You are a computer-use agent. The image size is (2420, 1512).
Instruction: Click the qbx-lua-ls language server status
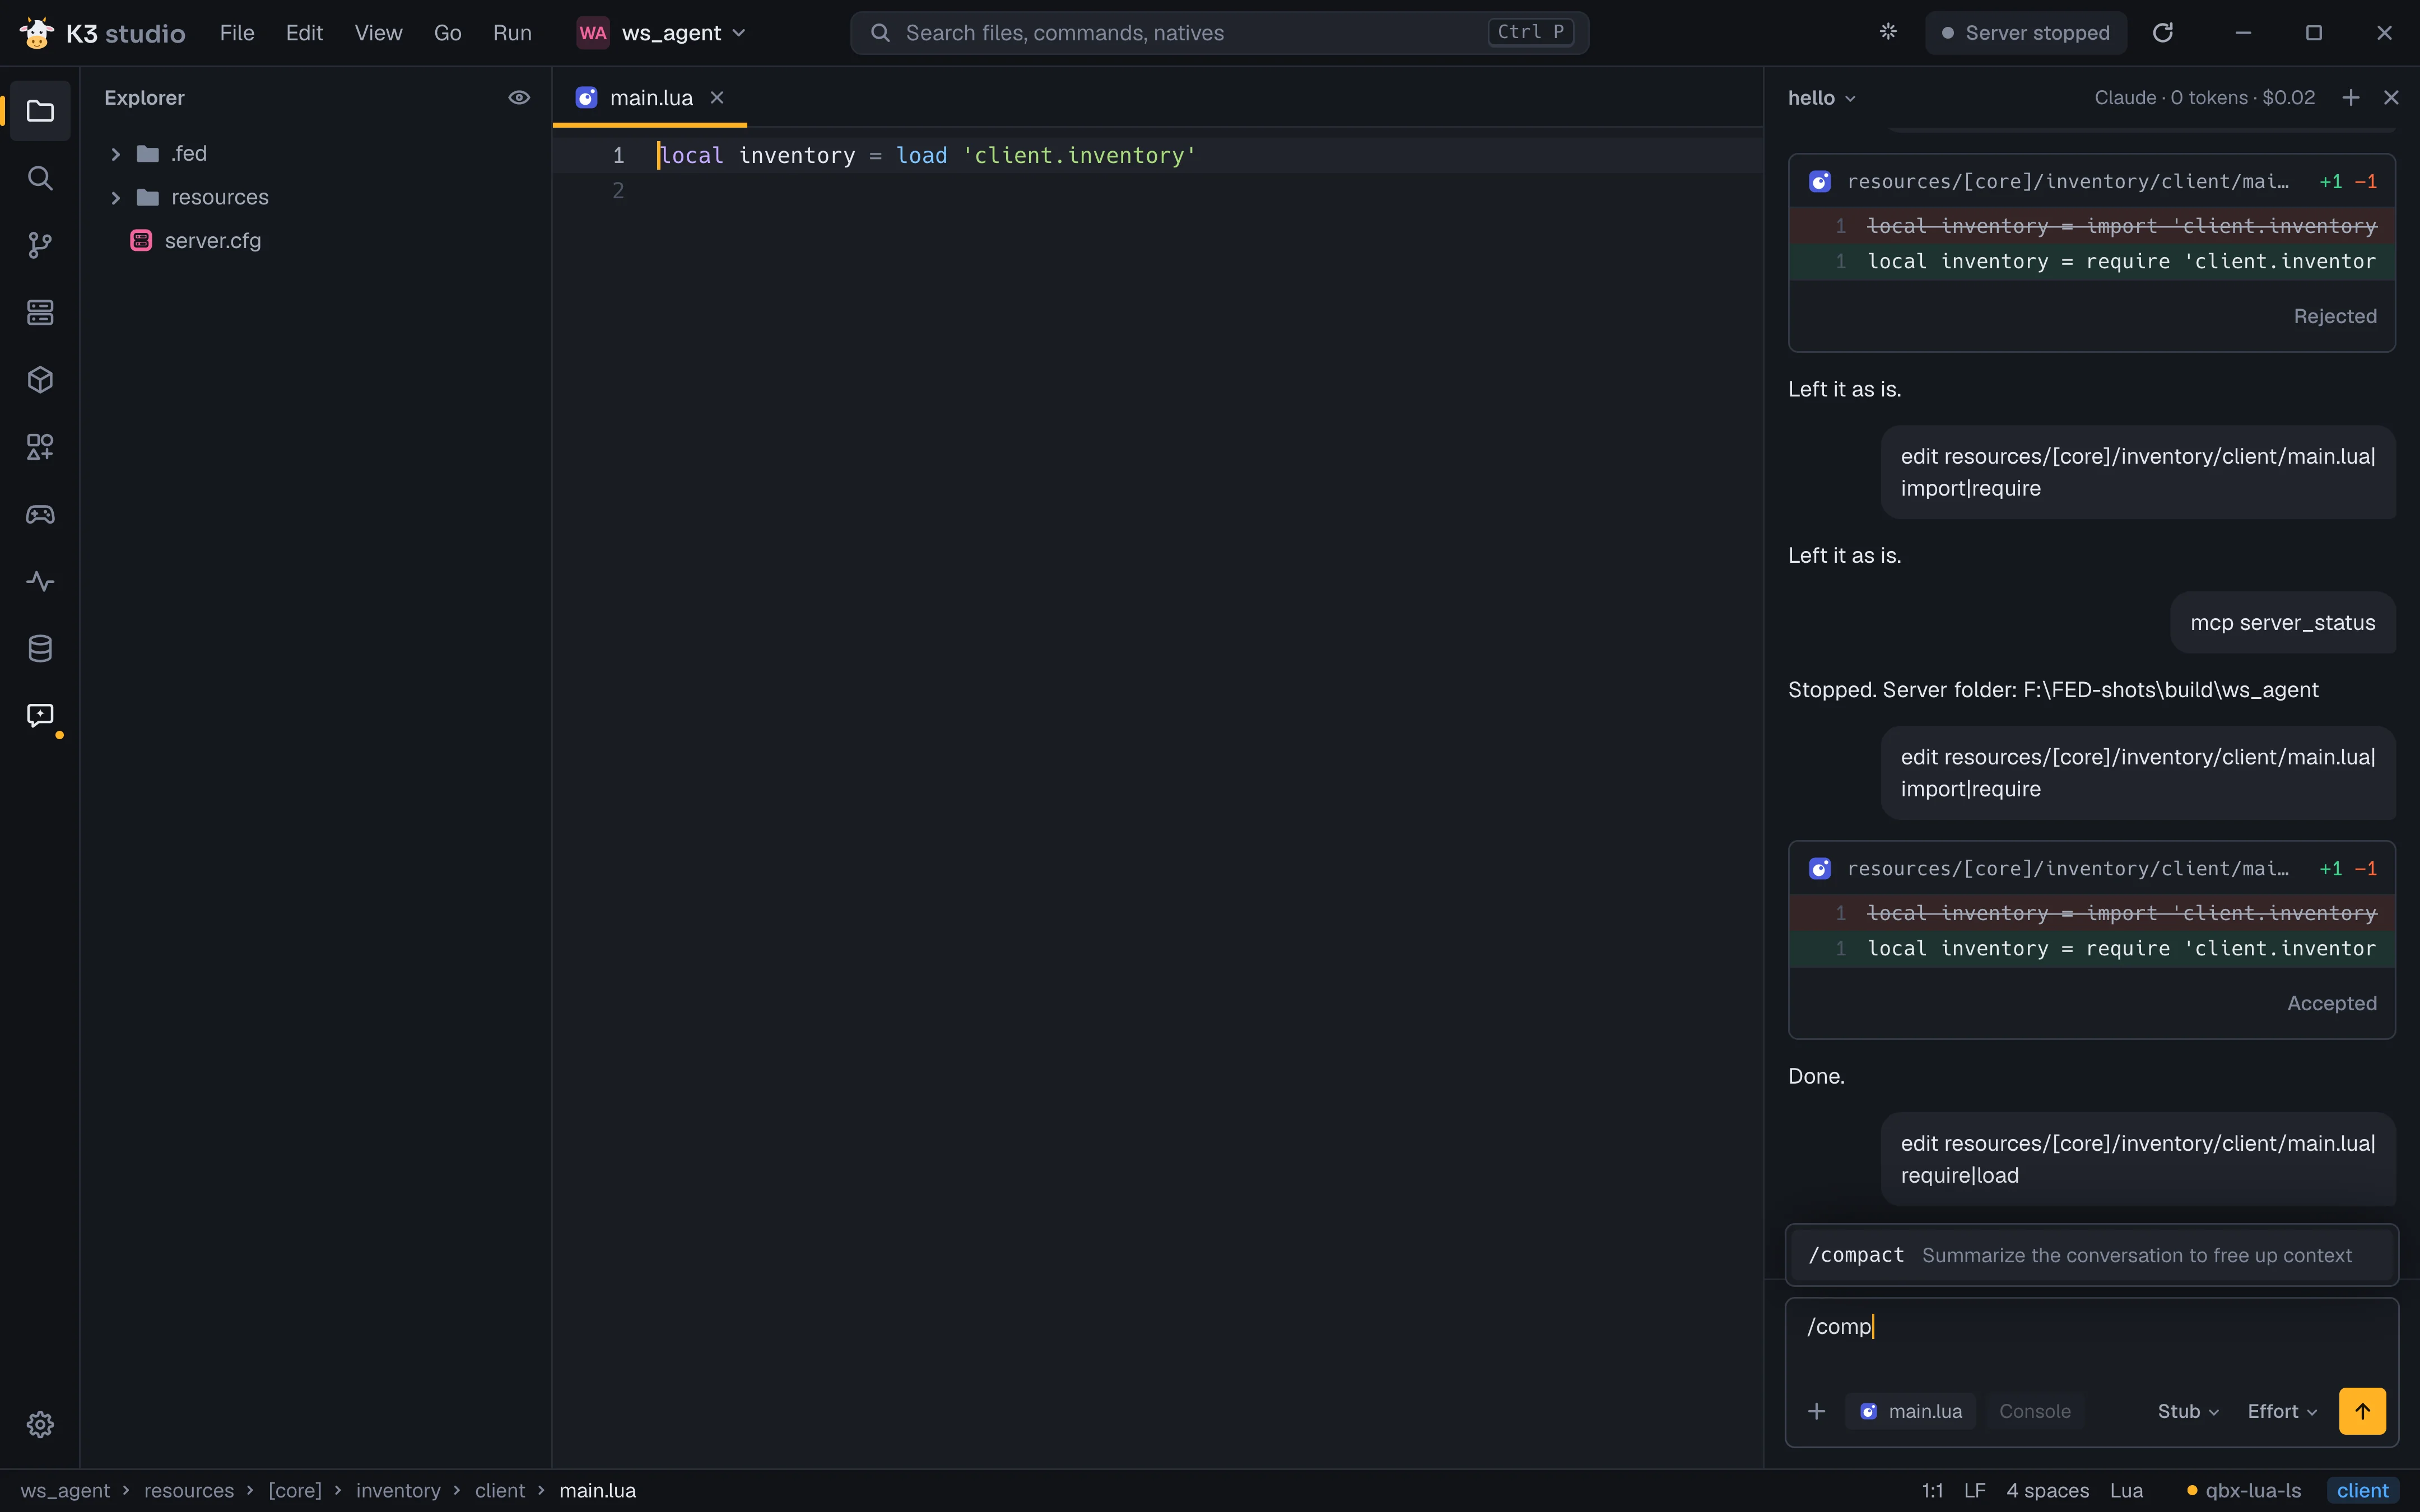tap(2243, 1490)
